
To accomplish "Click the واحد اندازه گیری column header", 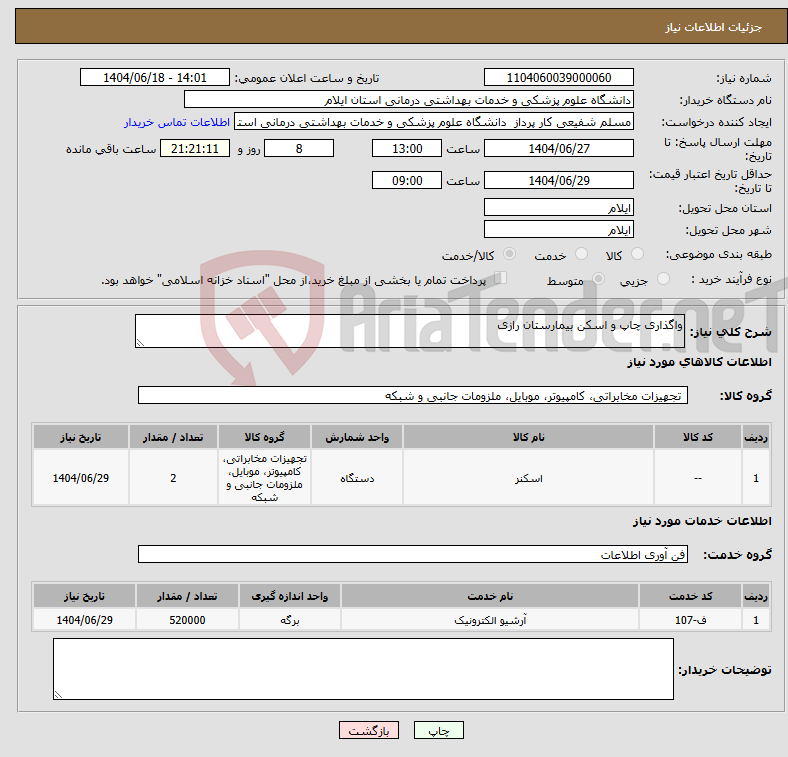I will pyautogui.click(x=289, y=596).
